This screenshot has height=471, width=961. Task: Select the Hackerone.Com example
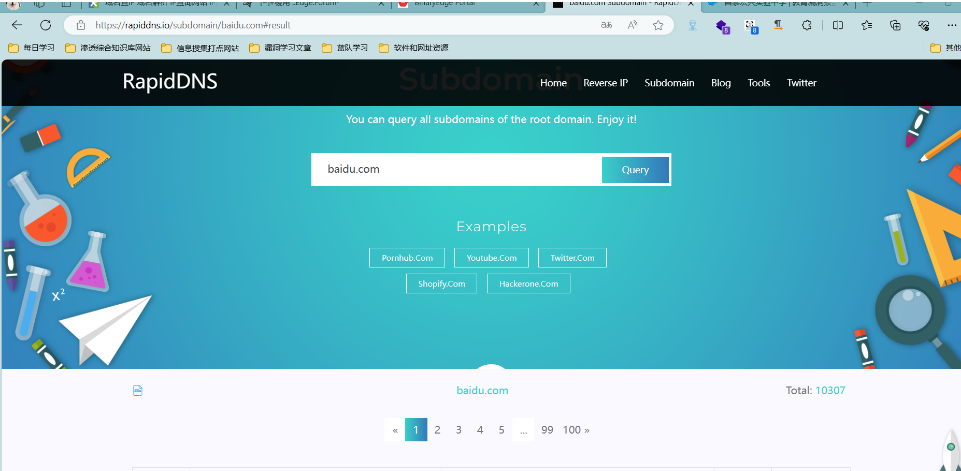click(x=528, y=284)
